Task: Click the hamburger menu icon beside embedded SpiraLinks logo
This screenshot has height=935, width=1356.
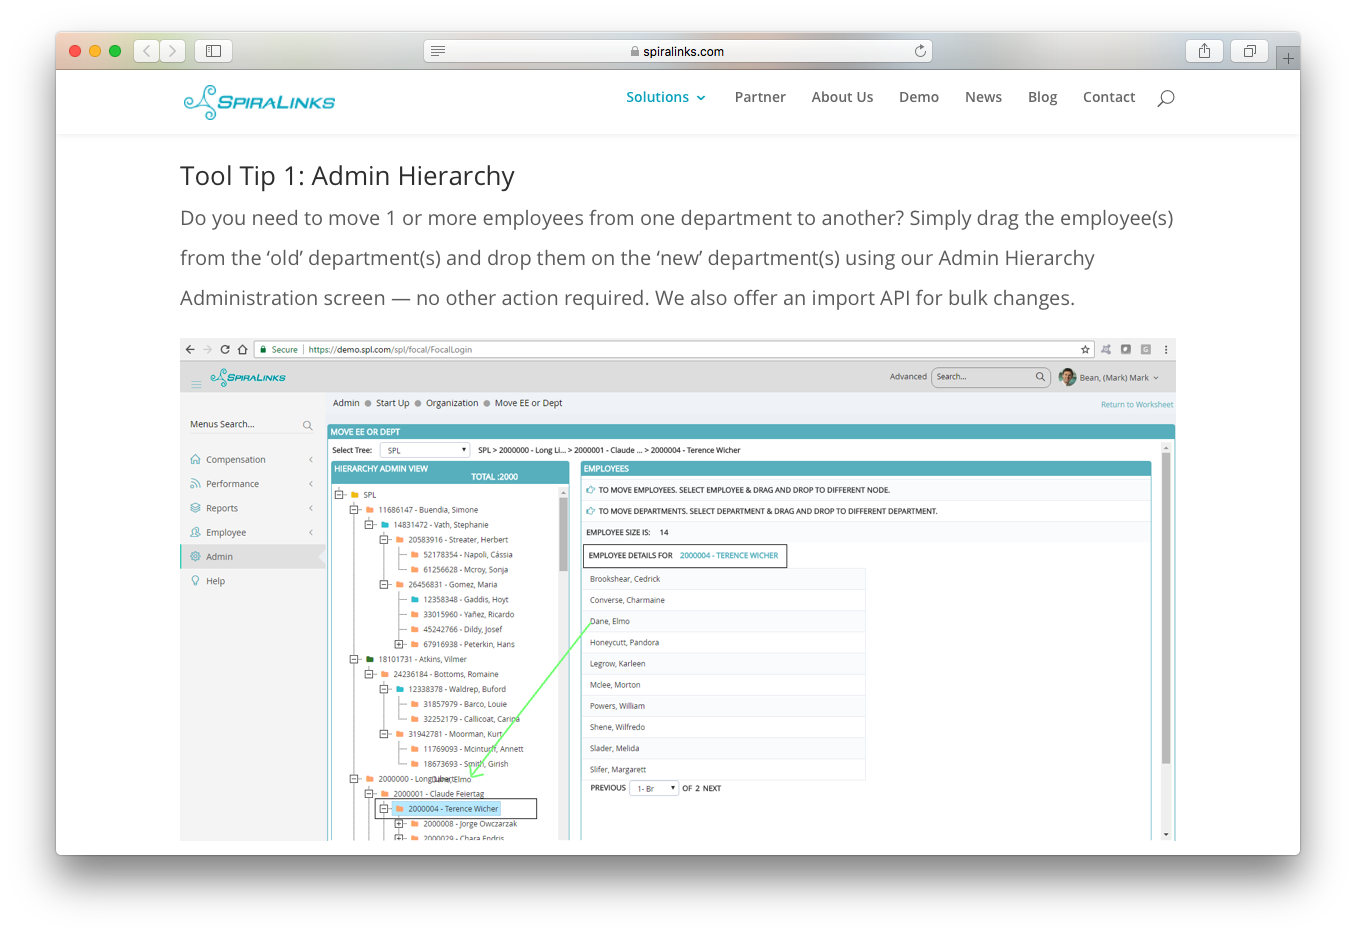Action: [x=196, y=384]
